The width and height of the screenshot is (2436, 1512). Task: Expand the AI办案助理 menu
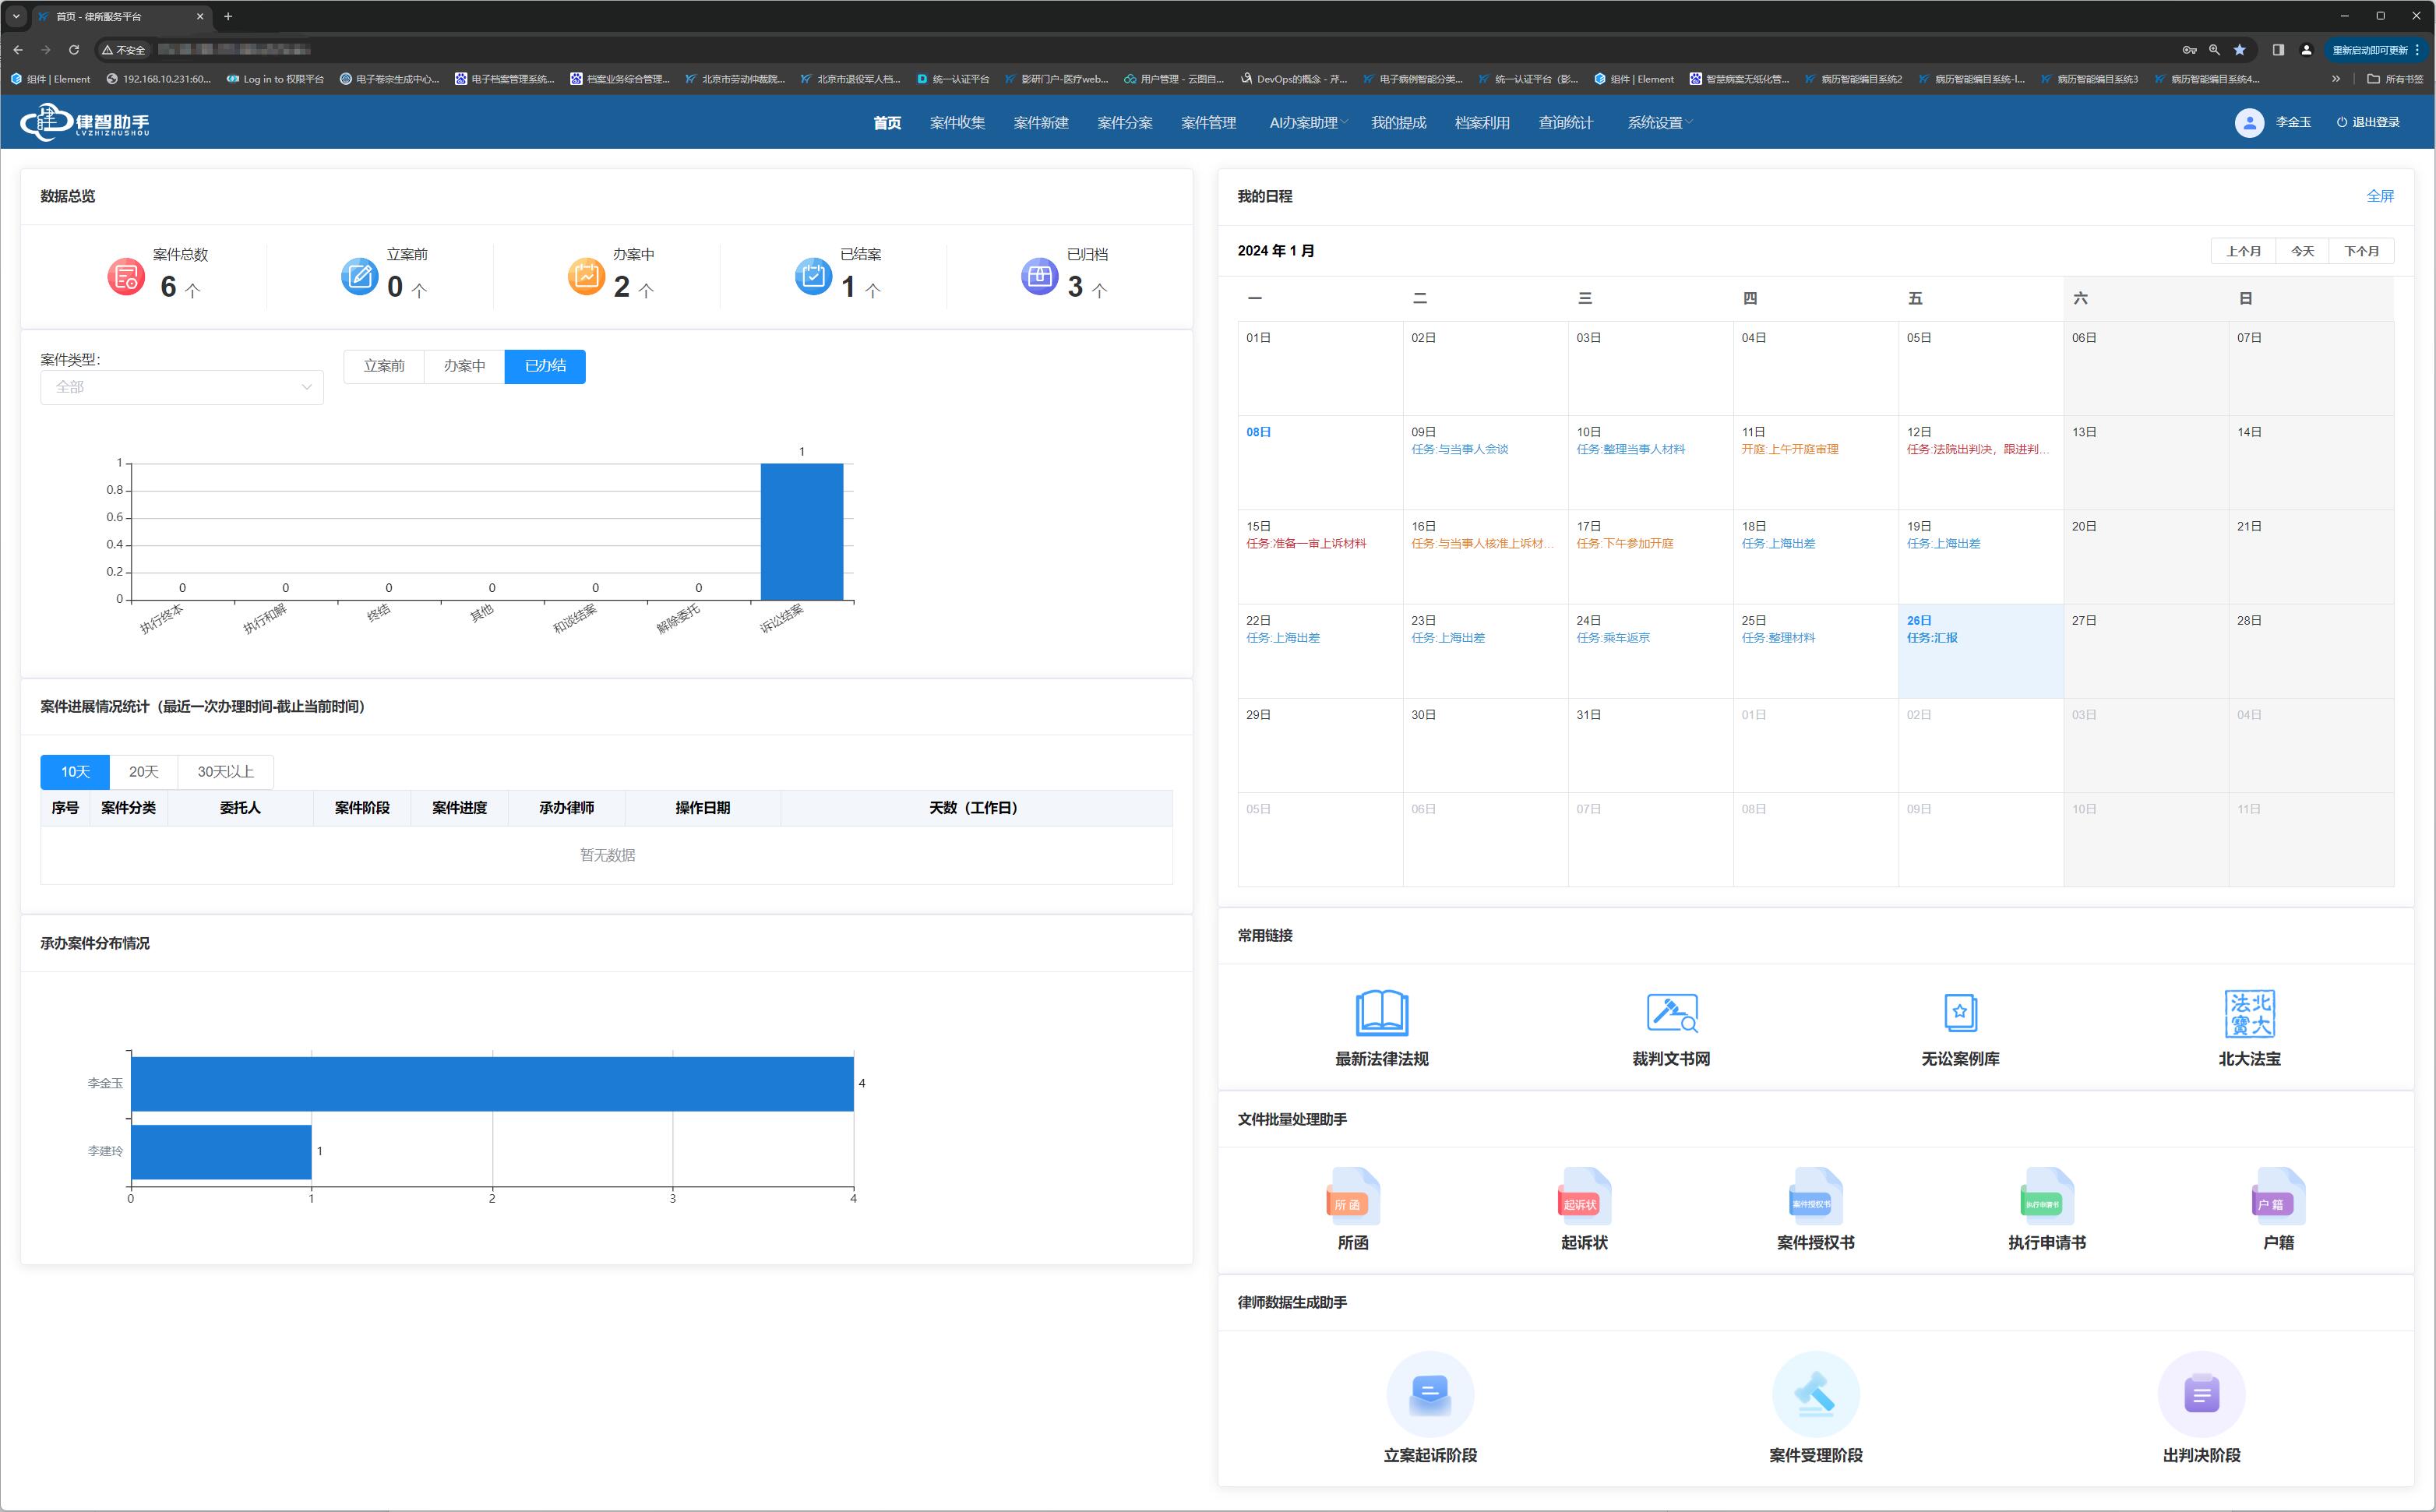coord(1308,122)
